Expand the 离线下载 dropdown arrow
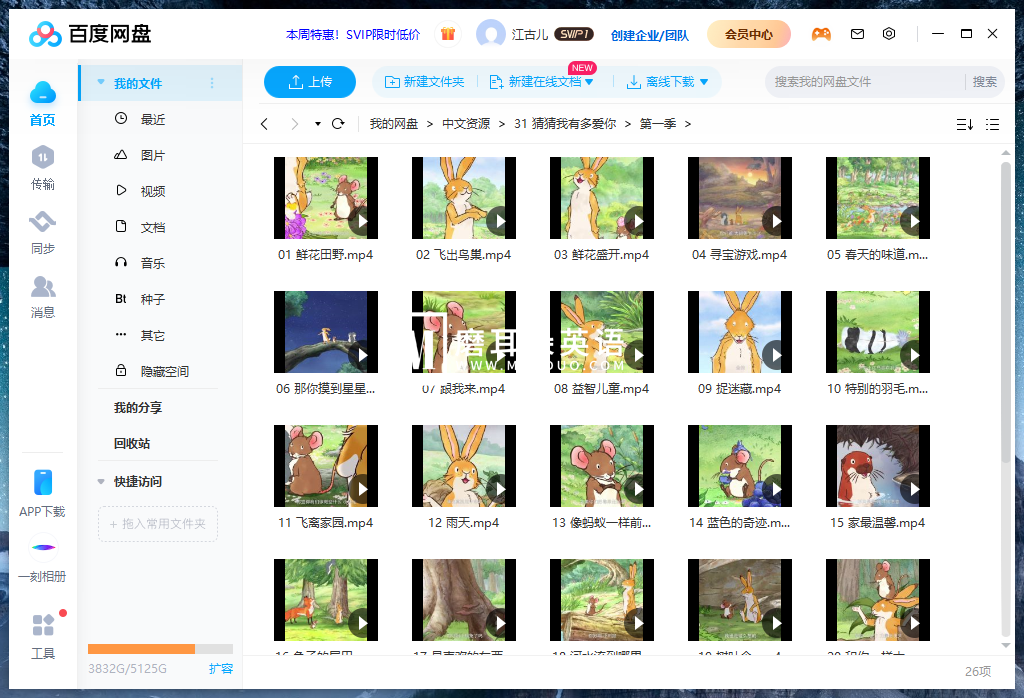Viewport: 1024px width, 698px height. point(704,82)
